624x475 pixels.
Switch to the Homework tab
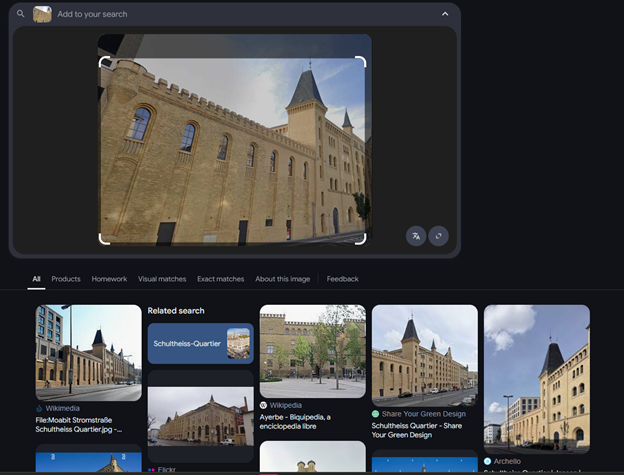pyautogui.click(x=109, y=279)
